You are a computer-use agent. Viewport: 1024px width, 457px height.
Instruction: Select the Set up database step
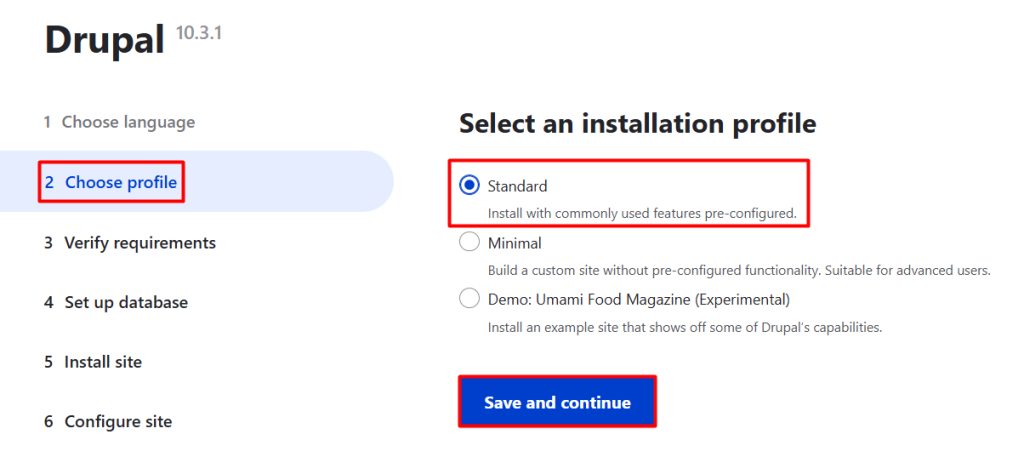[116, 302]
